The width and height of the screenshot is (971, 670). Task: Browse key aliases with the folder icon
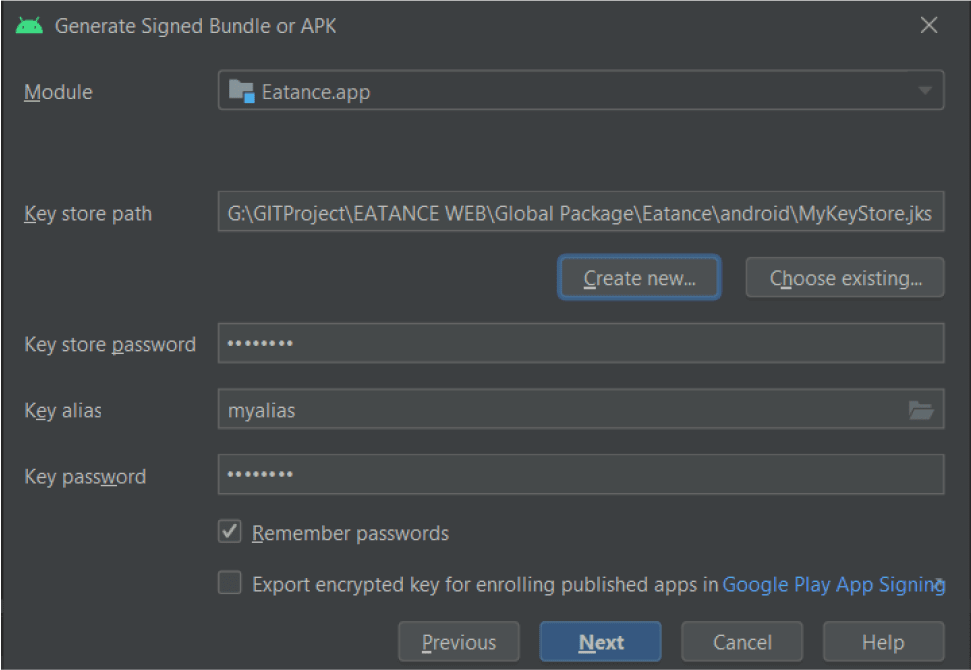pos(920,410)
